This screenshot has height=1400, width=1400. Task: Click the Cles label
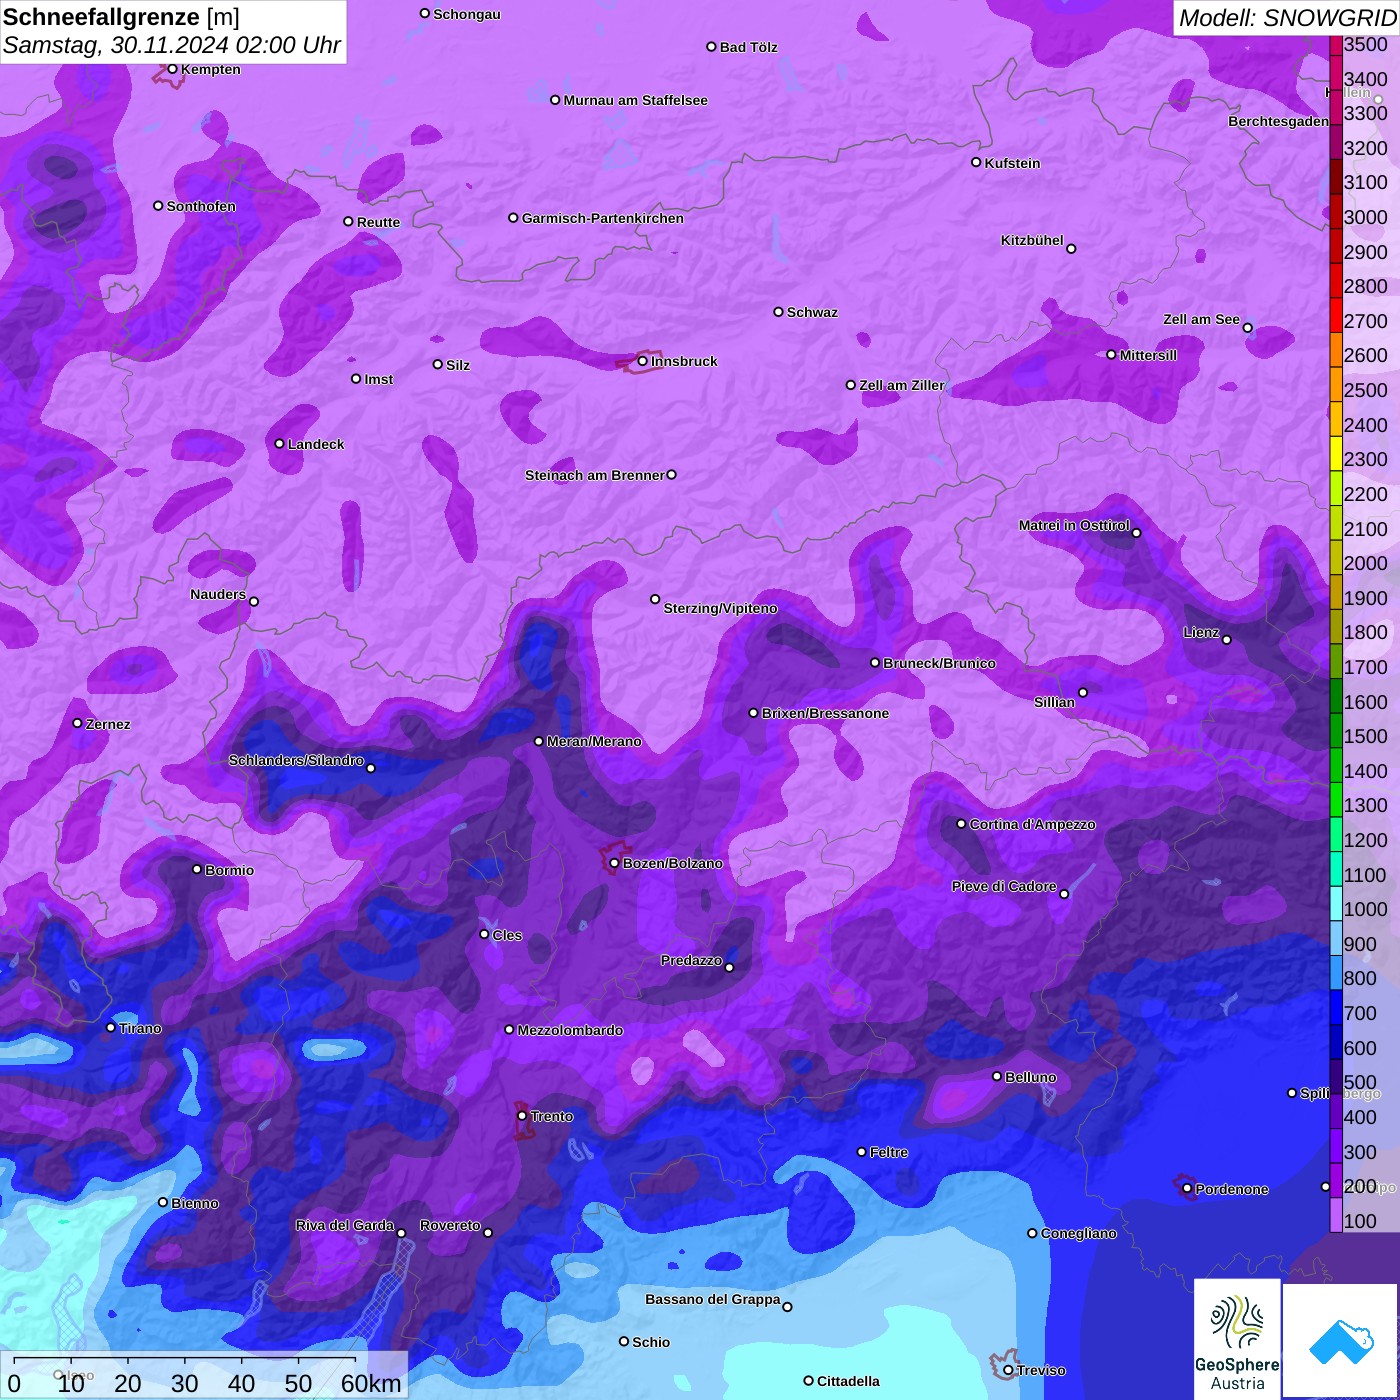pyautogui.click(x=507, y=935)
